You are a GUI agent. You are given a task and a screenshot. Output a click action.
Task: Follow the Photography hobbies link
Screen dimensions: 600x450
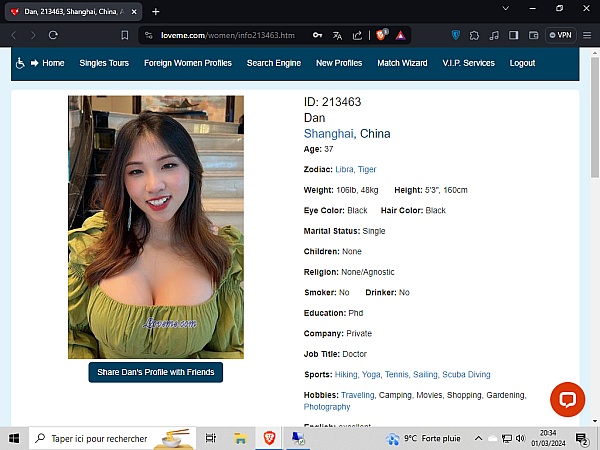(327, 407)
